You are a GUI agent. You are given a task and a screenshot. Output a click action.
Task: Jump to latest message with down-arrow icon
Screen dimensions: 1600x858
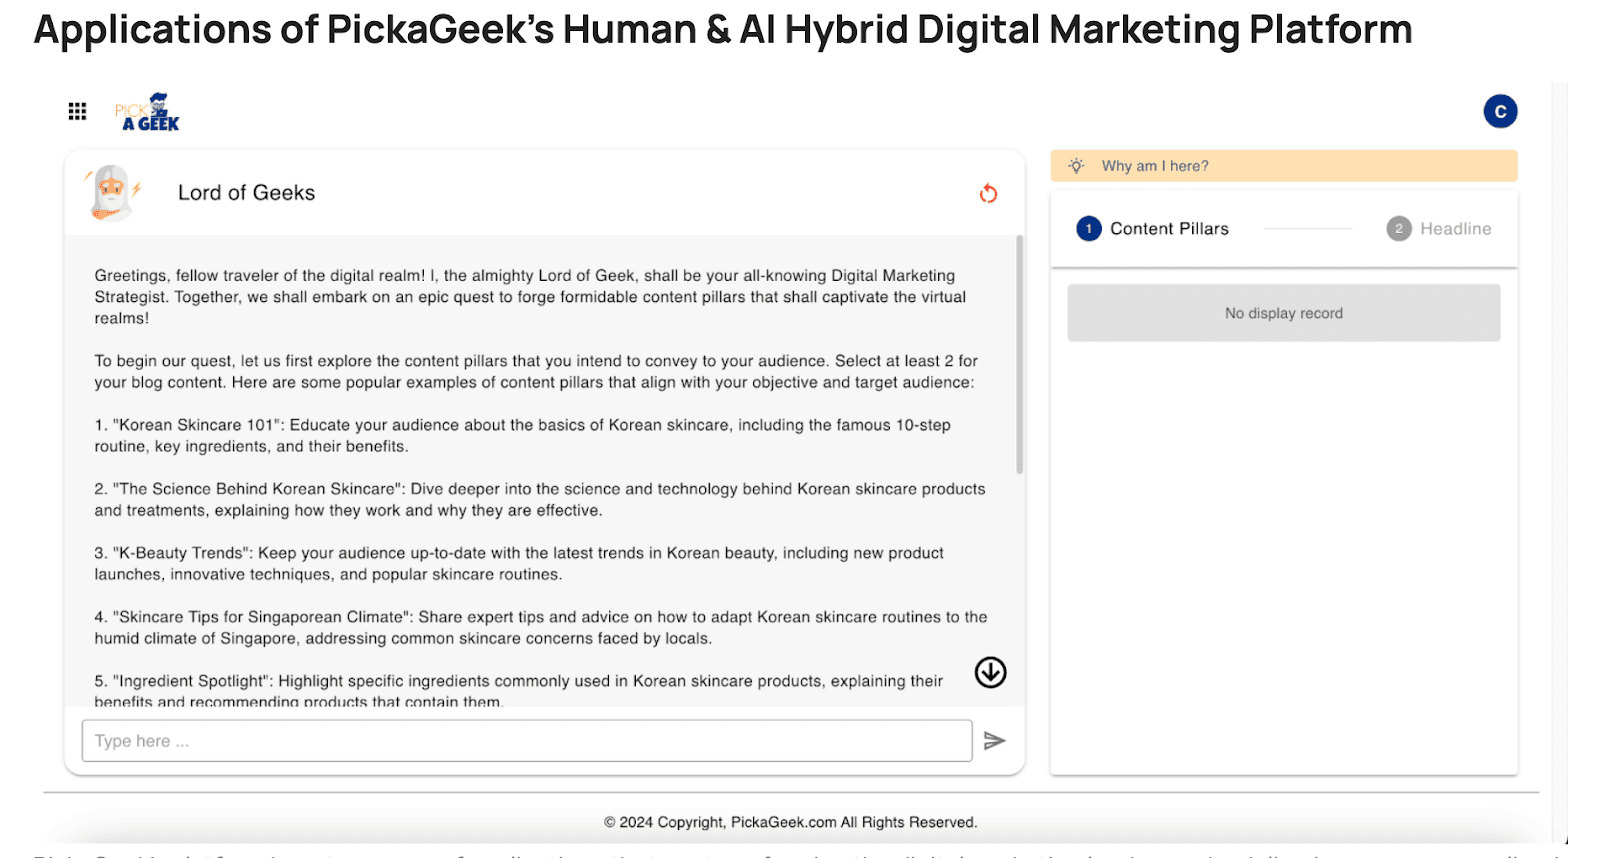[x=991, y=672]
